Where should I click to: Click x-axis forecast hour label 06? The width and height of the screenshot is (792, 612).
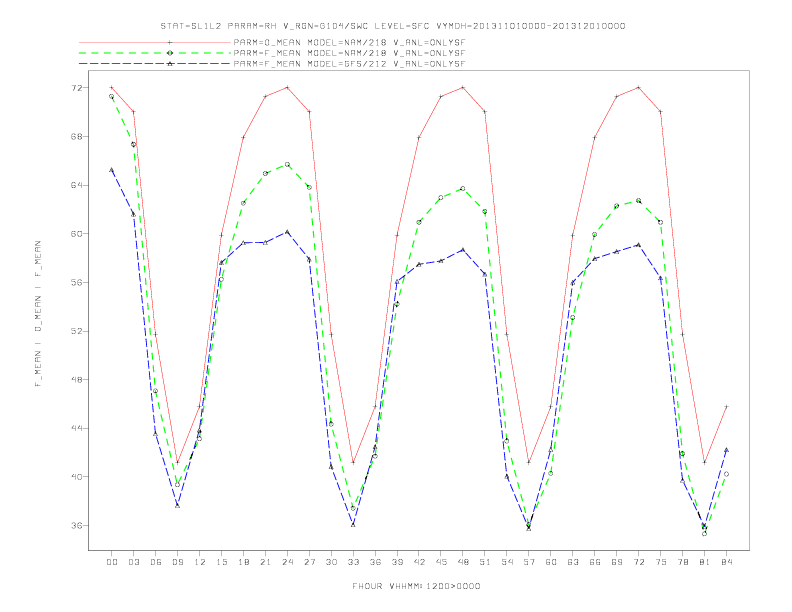[156, 562]
